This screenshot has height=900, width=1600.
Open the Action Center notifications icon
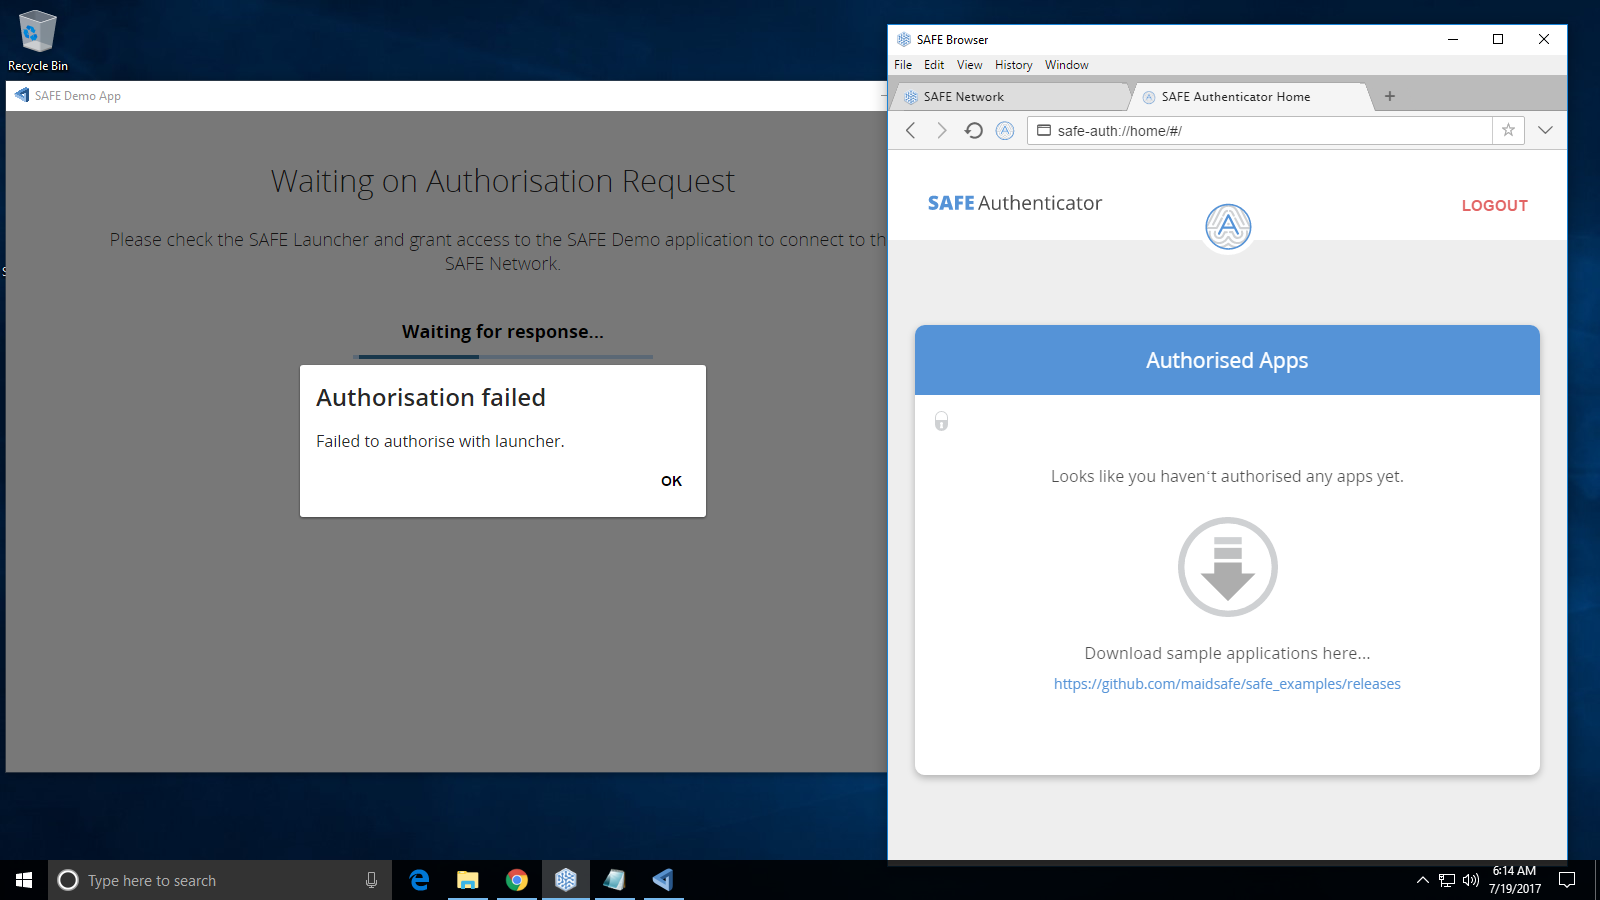[1568, 880]
